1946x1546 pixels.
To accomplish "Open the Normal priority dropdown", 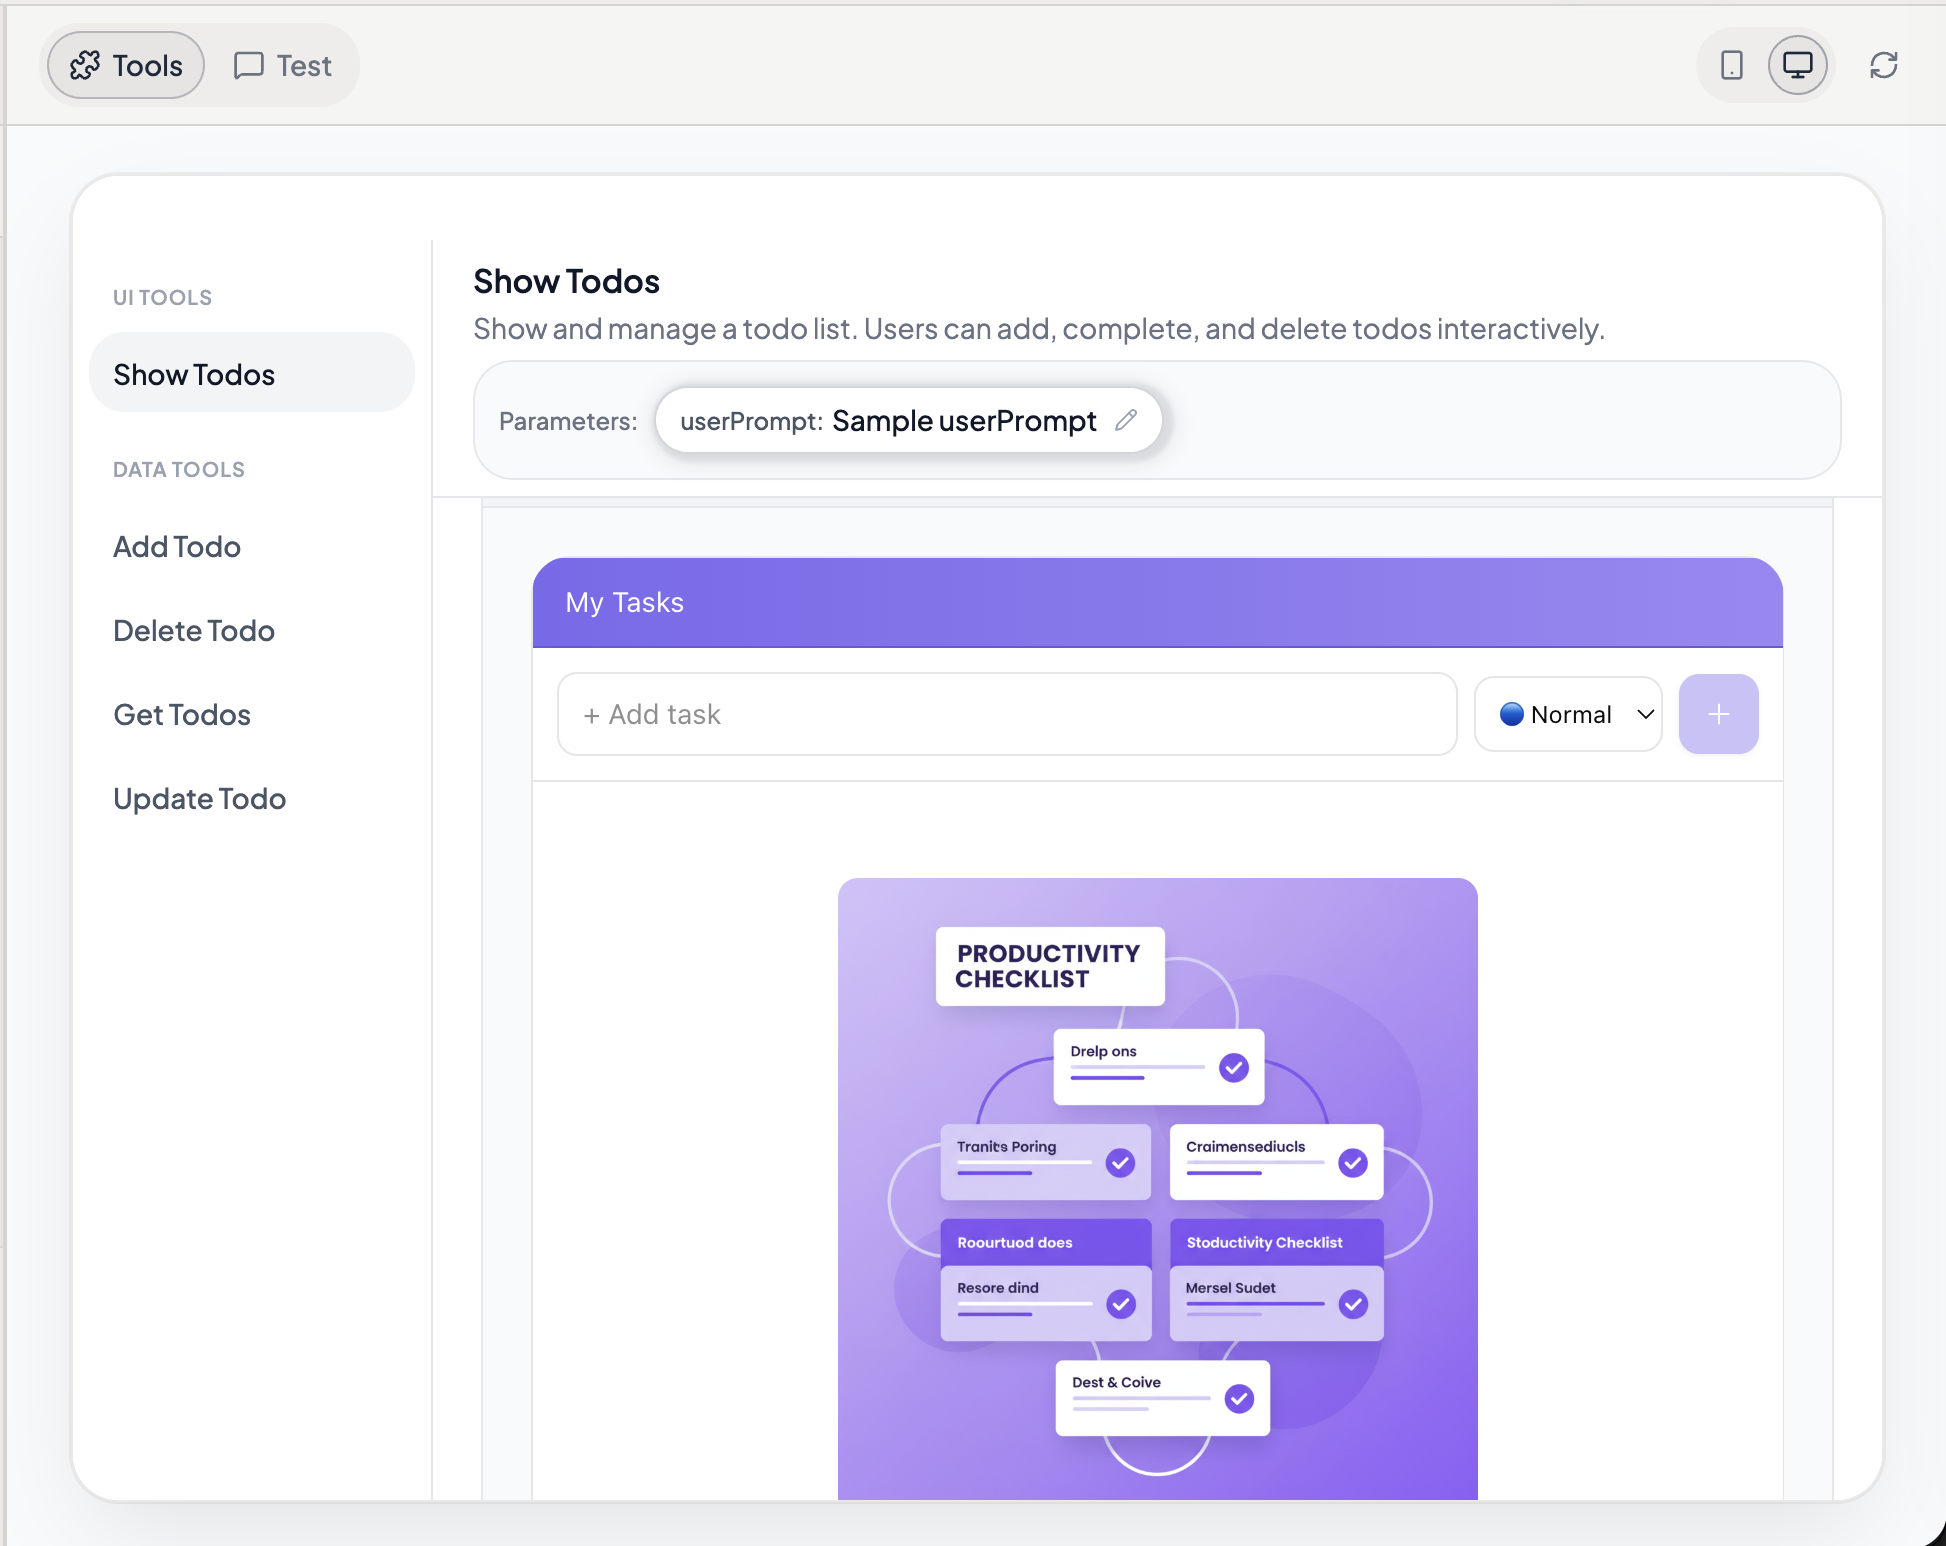I will 1568,714.
